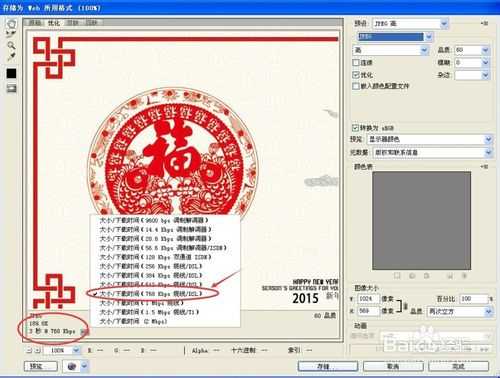This screenshot has width=500, height=378.
Task: Toggle slices visibility icon
Action: tap(11, 88)
